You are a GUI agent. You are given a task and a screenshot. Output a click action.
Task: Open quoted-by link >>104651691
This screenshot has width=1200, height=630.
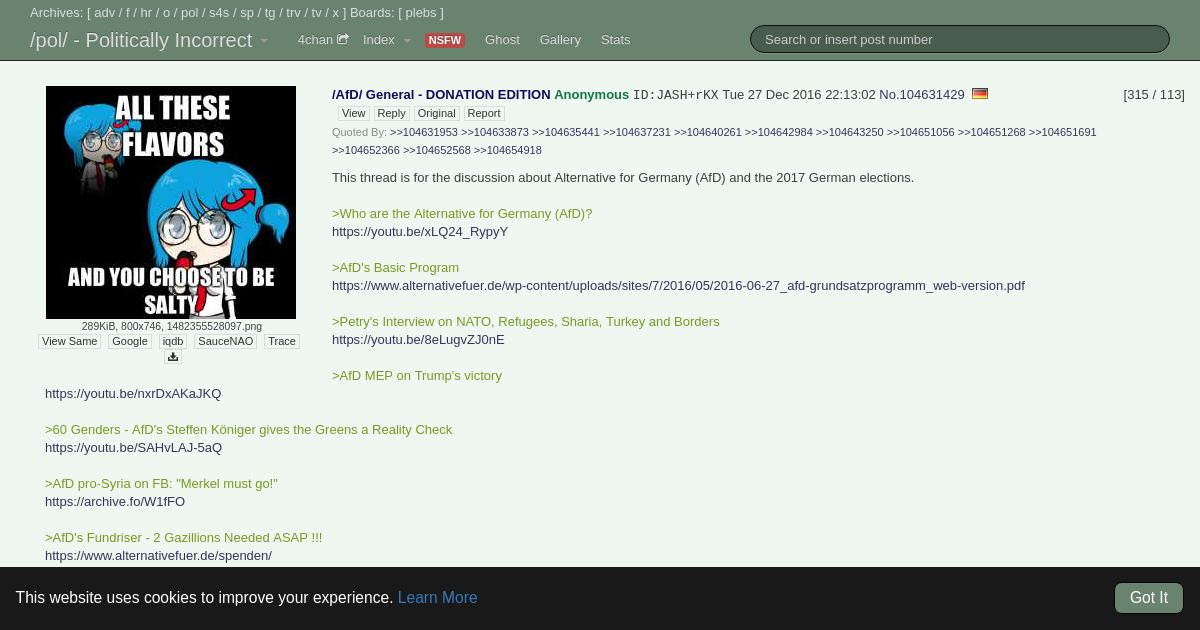click(1063, 132)
